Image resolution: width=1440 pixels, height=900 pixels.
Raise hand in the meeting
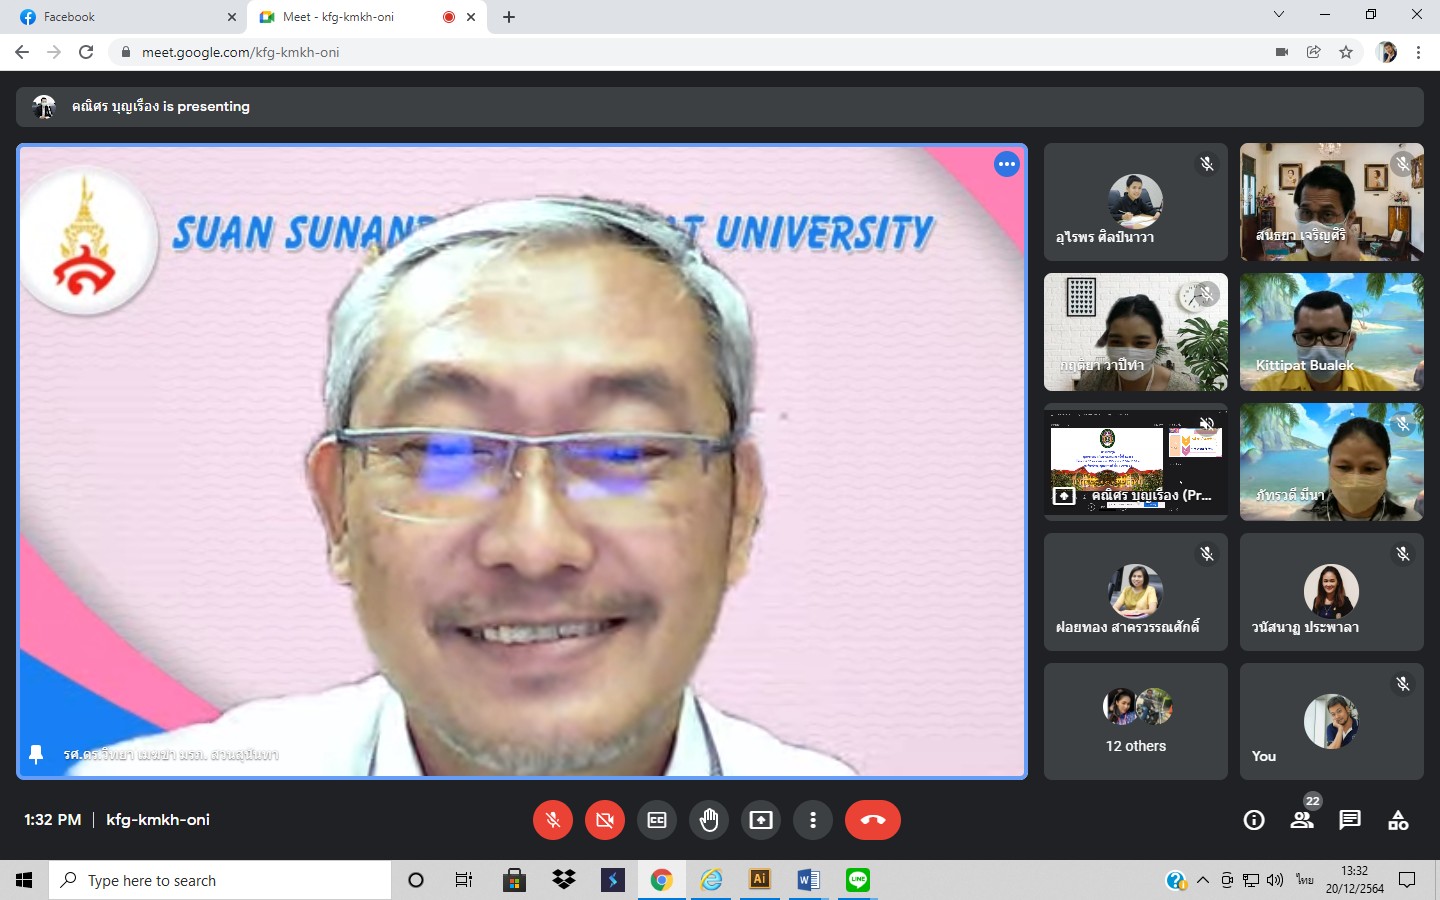[709, 820]
